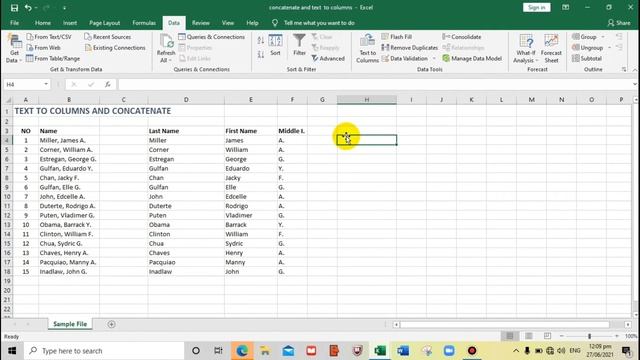Click the Group outline button
This screenshot has width=640, height=360.
point(584,37)
